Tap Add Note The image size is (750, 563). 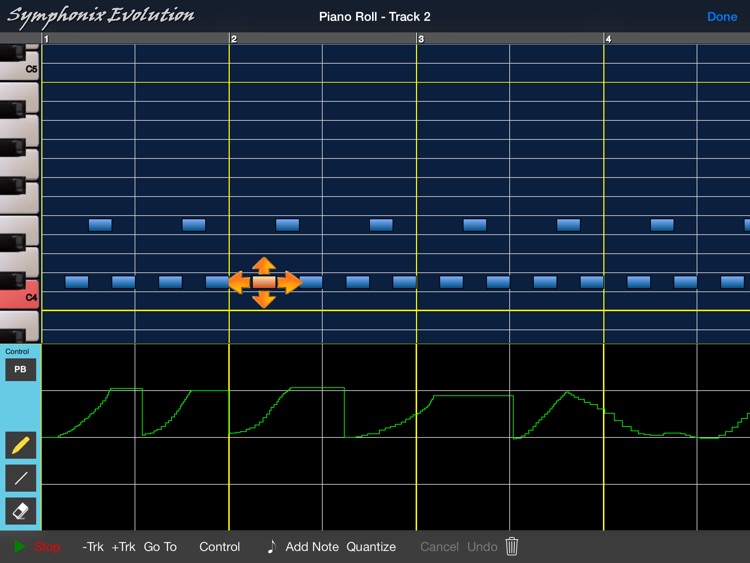[312, 546]
